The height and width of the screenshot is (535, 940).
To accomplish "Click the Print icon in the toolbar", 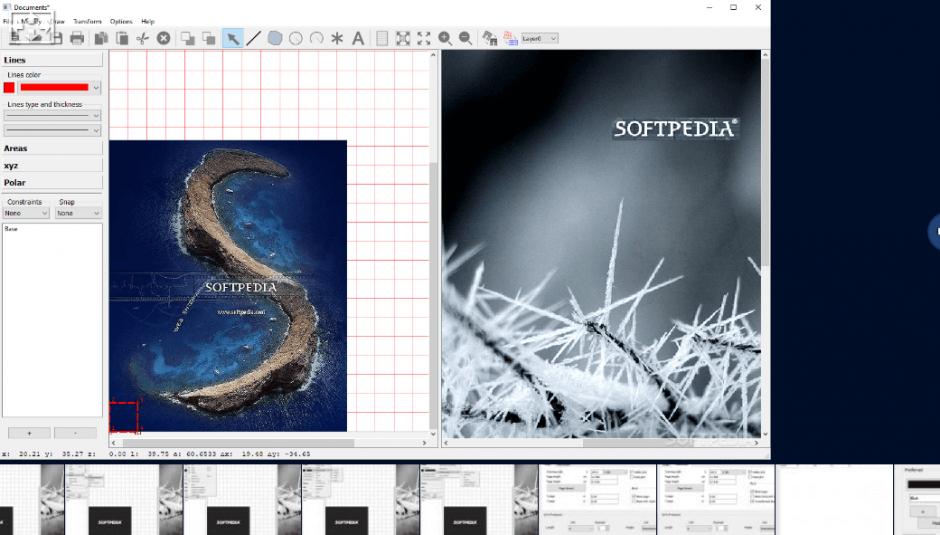I will [77, 38].
